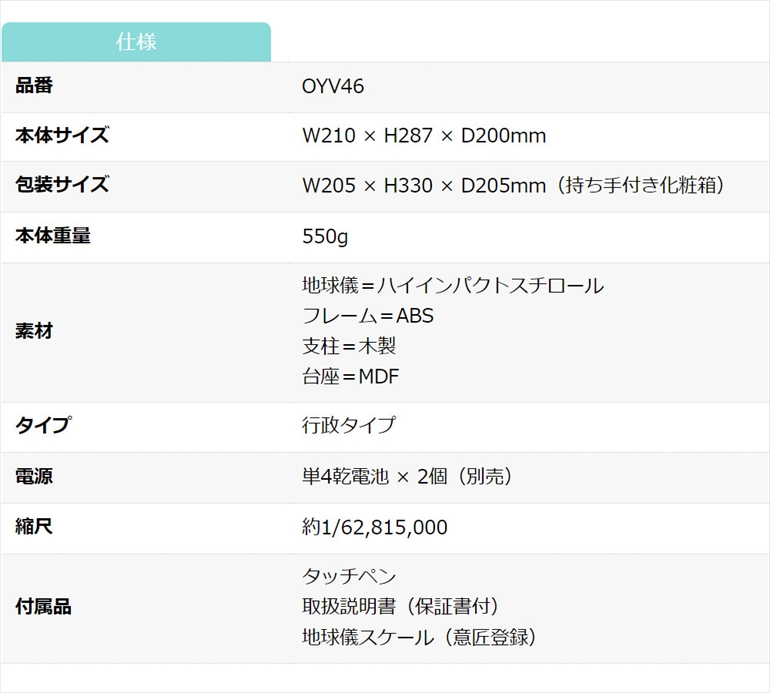The image size is (770, 693).
Task: Select the 行政タイプ value
Action: 348,425
